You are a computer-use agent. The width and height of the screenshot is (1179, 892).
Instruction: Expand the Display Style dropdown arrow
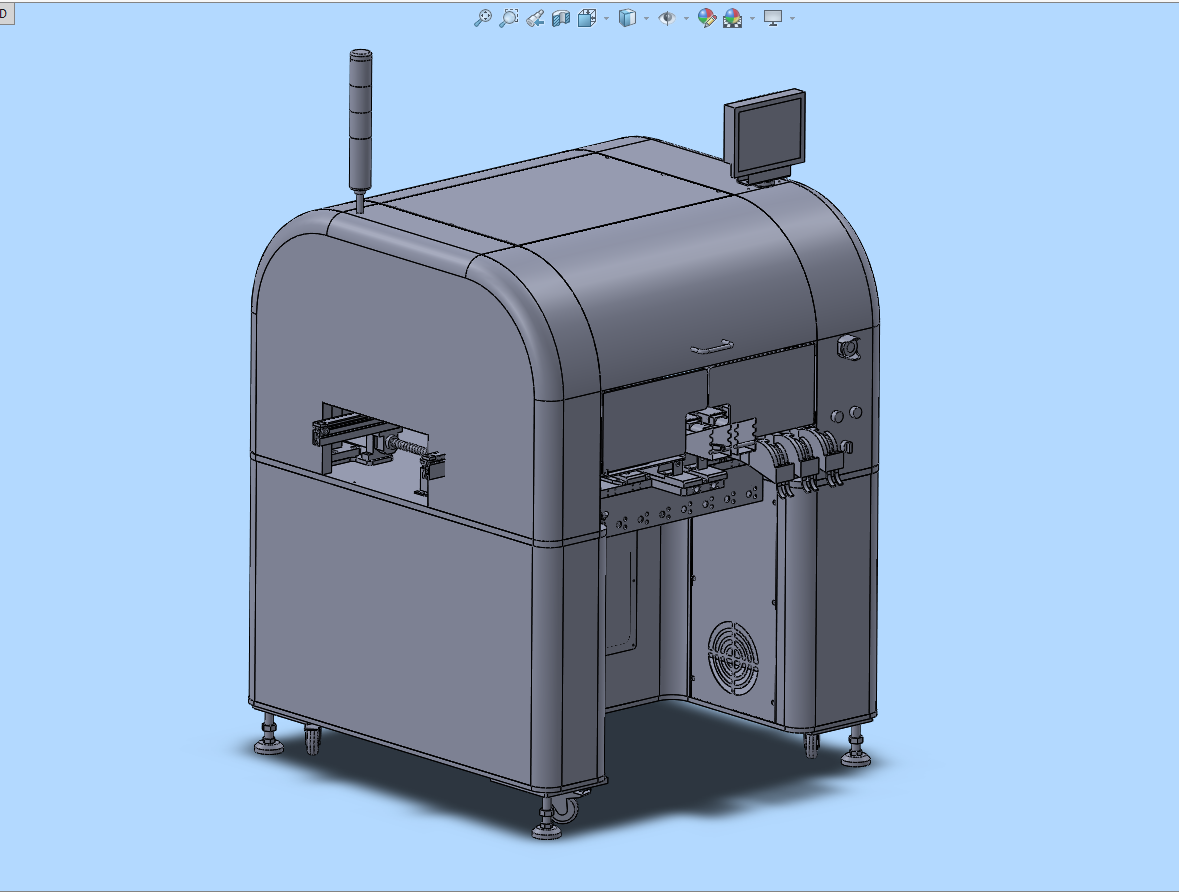647,19
